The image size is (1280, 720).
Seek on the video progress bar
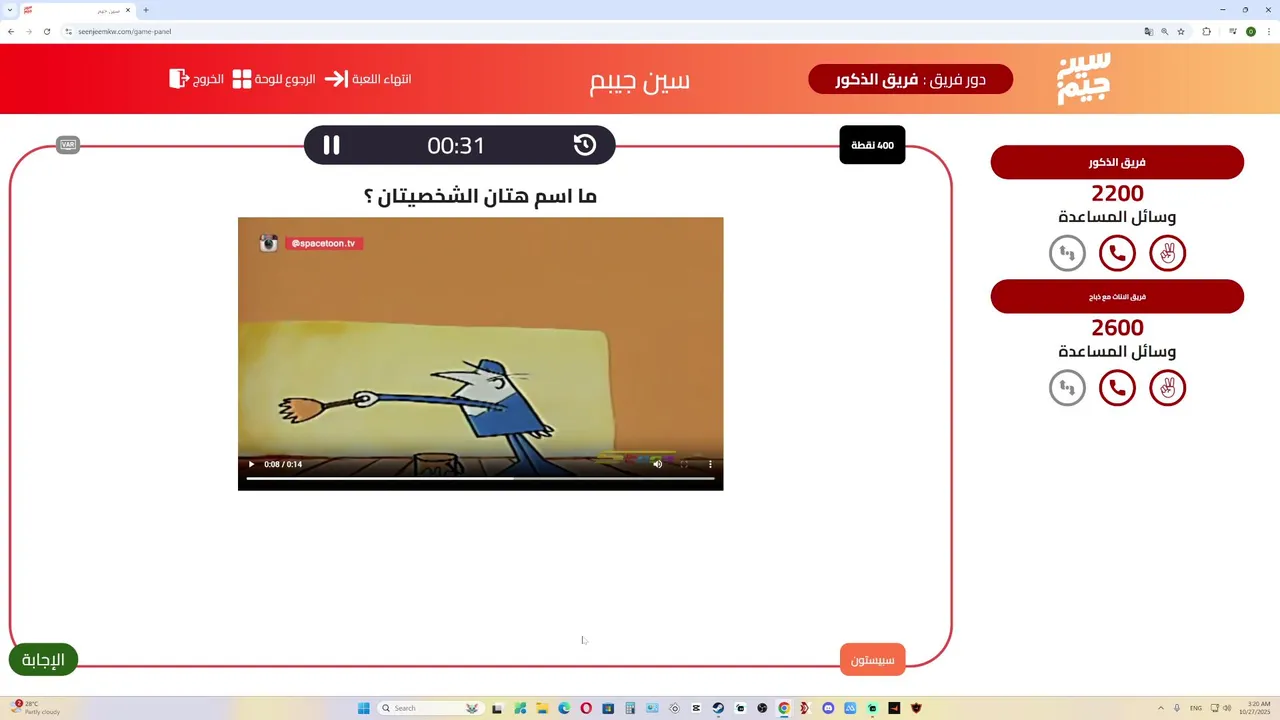[x=480, y=478]
